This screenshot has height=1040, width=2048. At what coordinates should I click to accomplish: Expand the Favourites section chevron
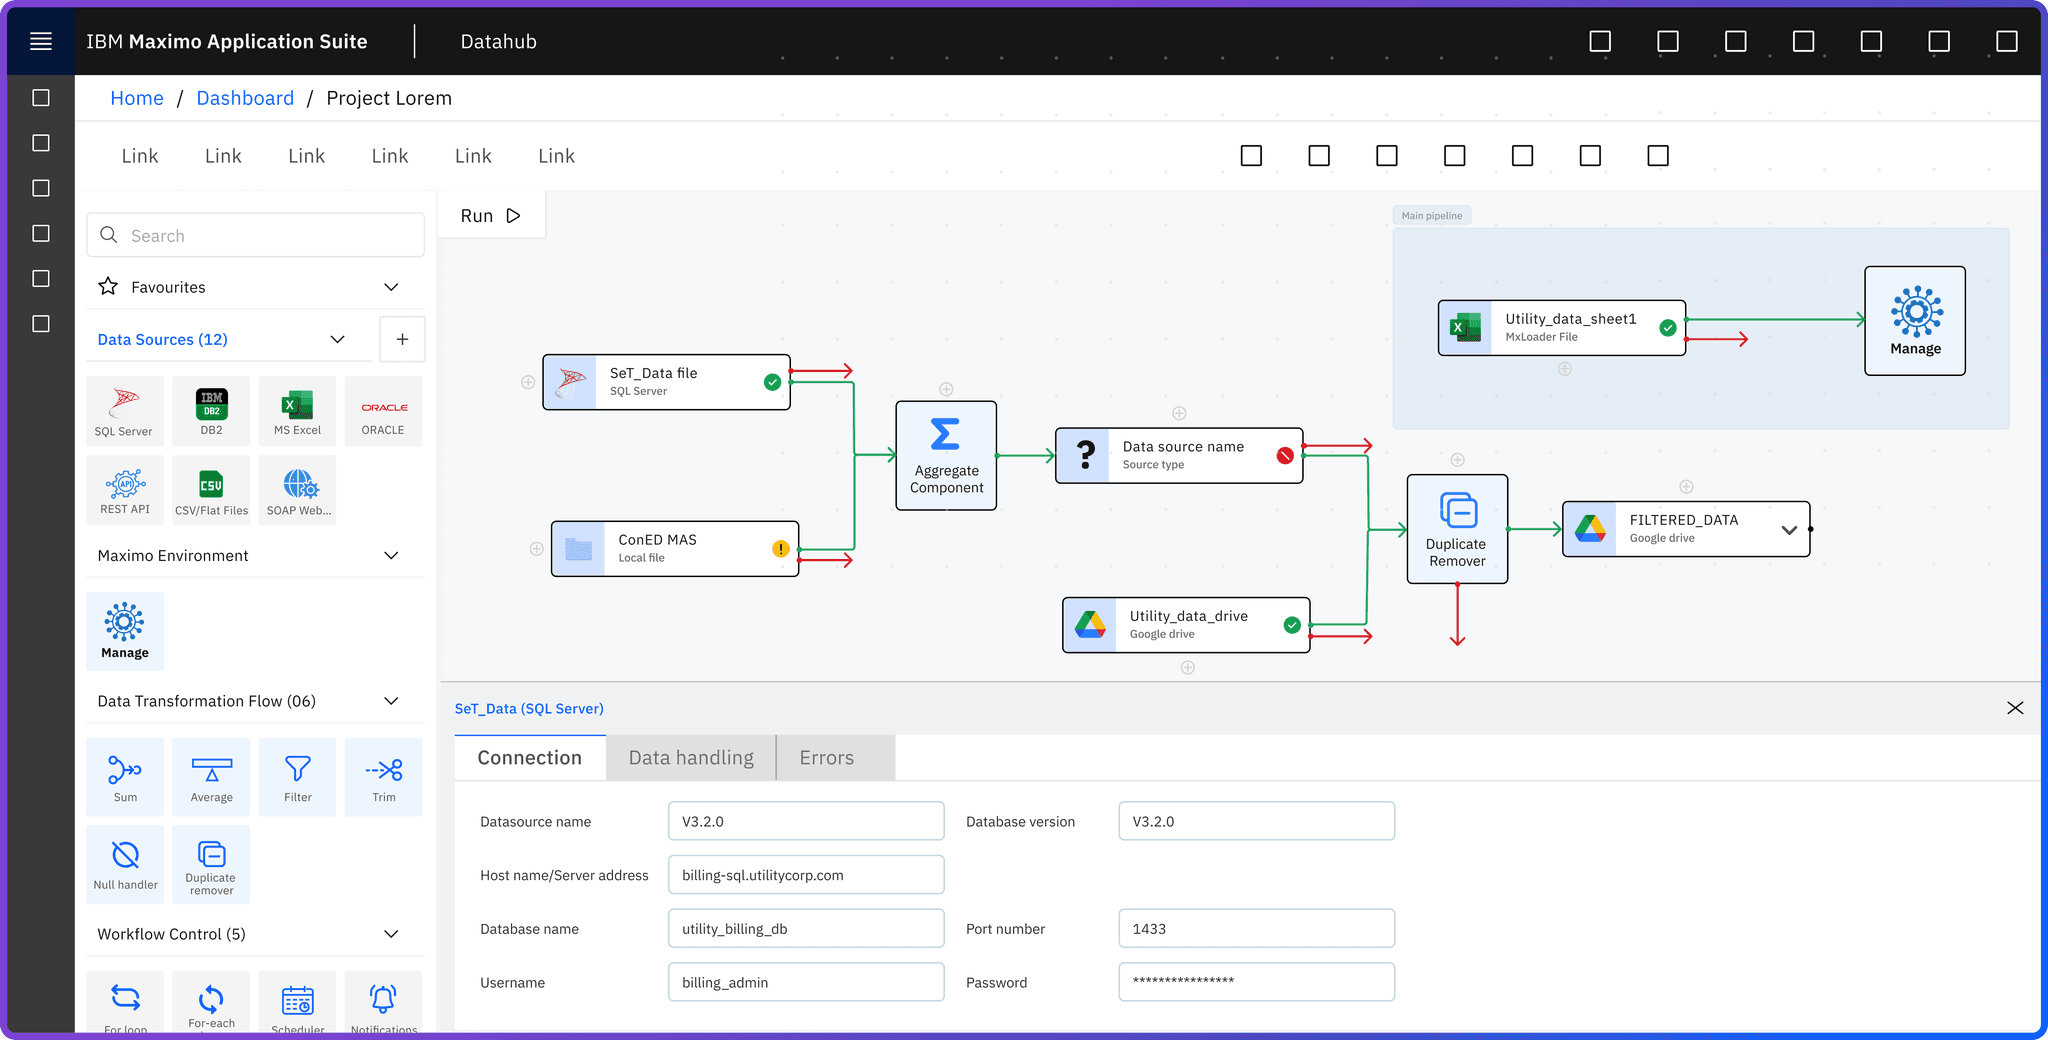pos(391,287)
